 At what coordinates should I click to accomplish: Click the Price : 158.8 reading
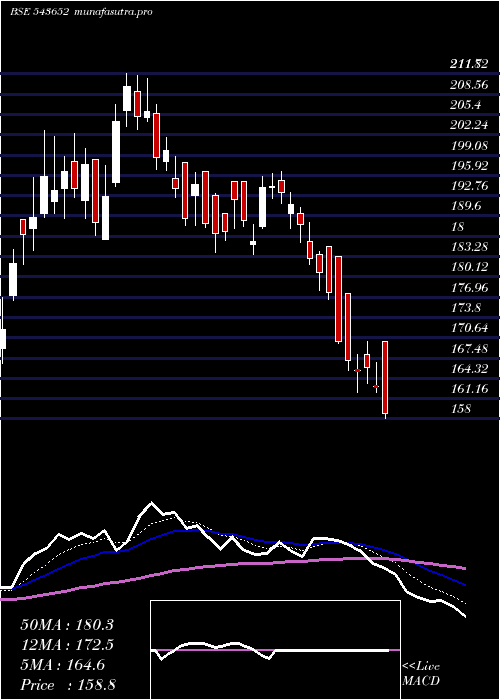70,685
